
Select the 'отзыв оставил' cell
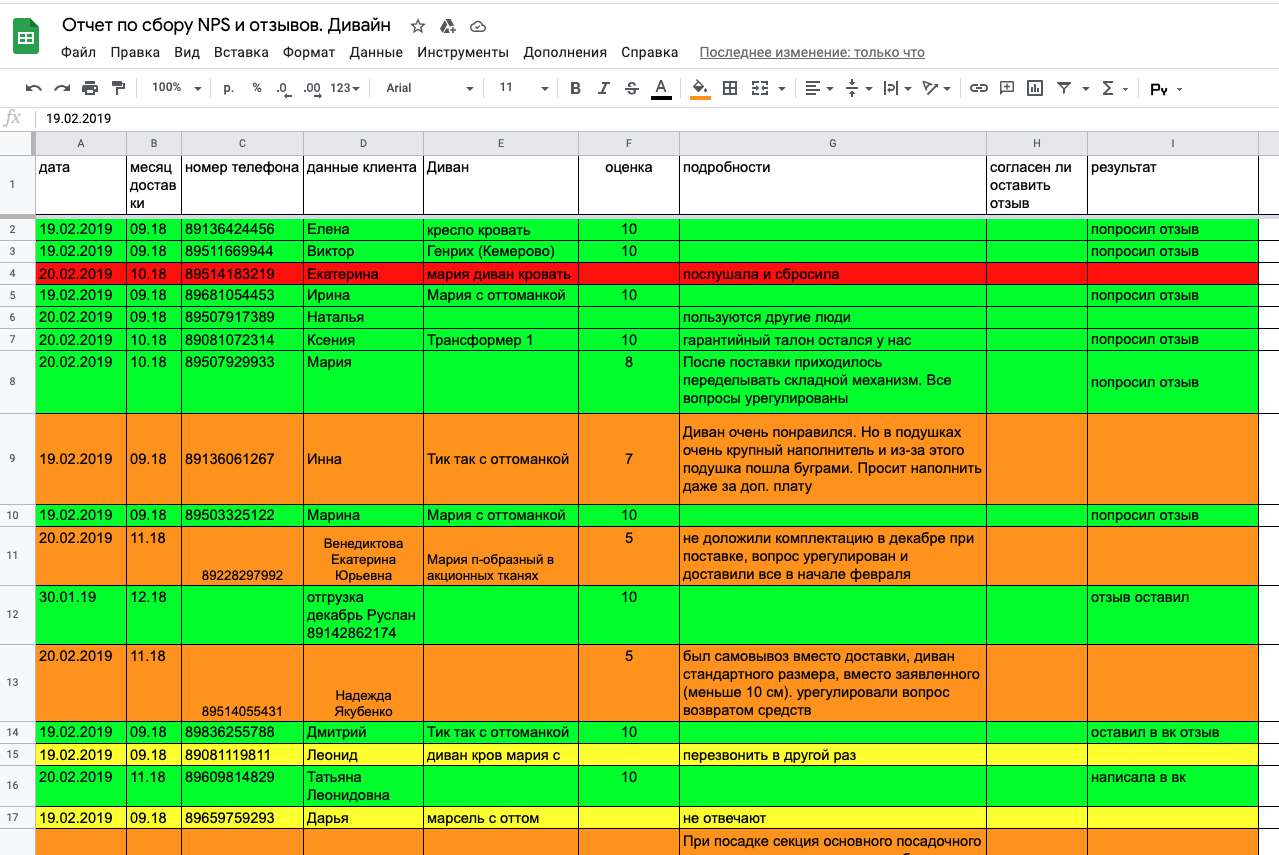click(1173, 615)
